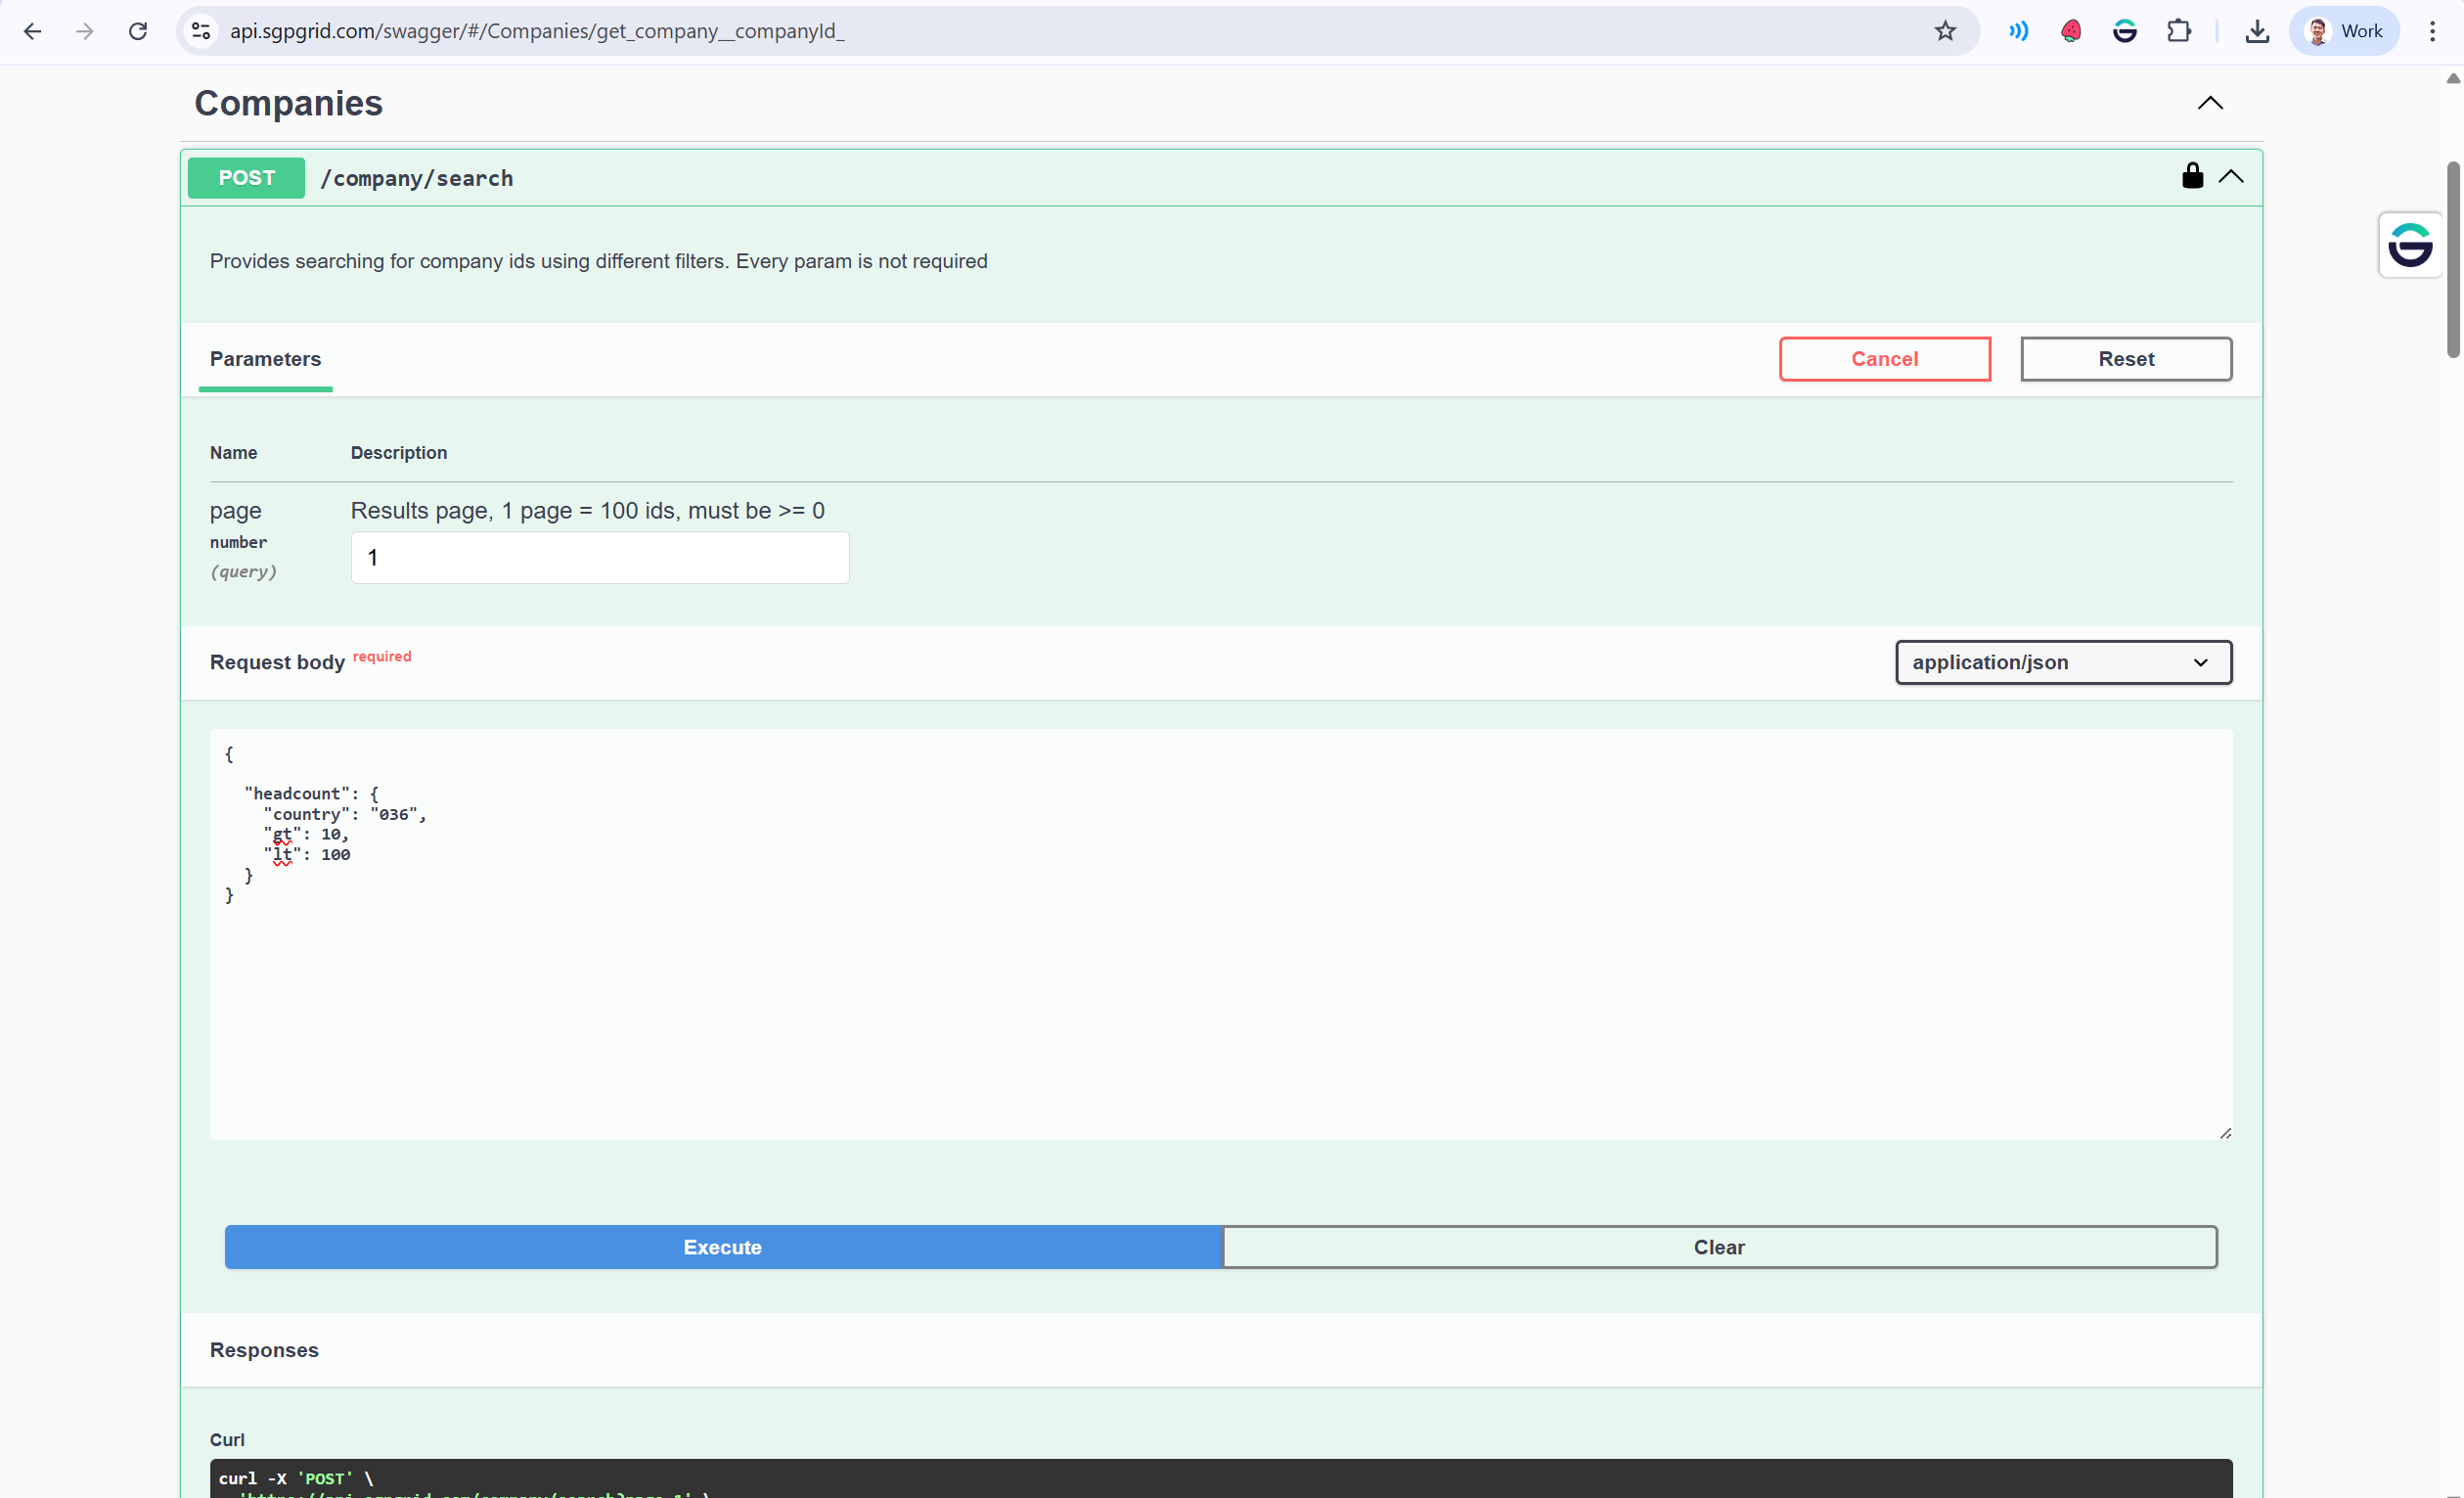Click the "country": "036" line
This screenshot has width=2464, height=1498.
coord(345,814)
